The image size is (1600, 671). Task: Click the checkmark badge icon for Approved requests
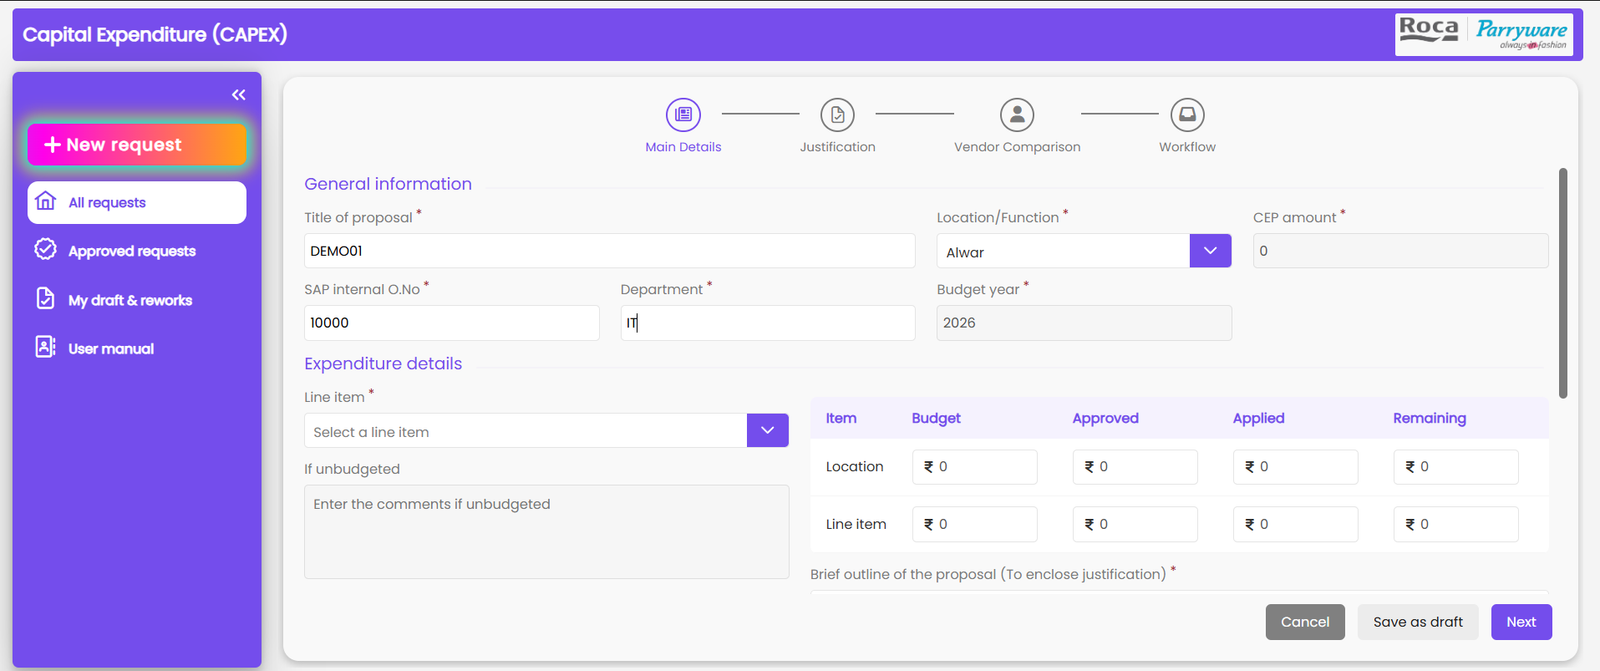click(45, 249)
